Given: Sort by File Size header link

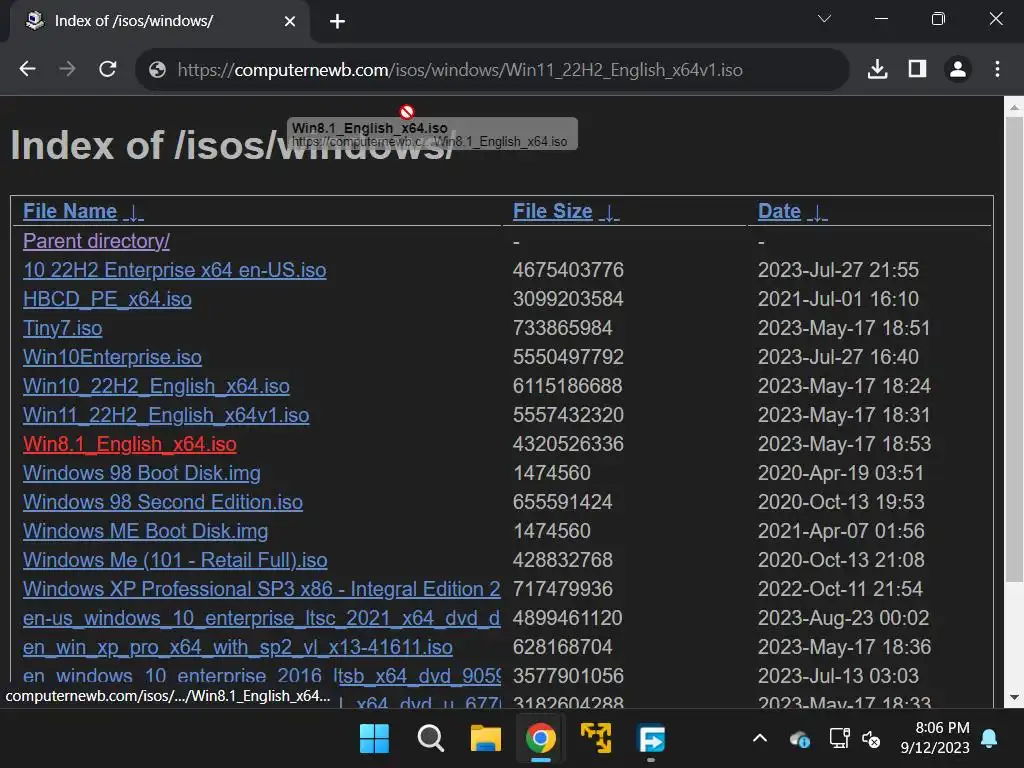Looking at the screenshot, I should tap(552, 211).
